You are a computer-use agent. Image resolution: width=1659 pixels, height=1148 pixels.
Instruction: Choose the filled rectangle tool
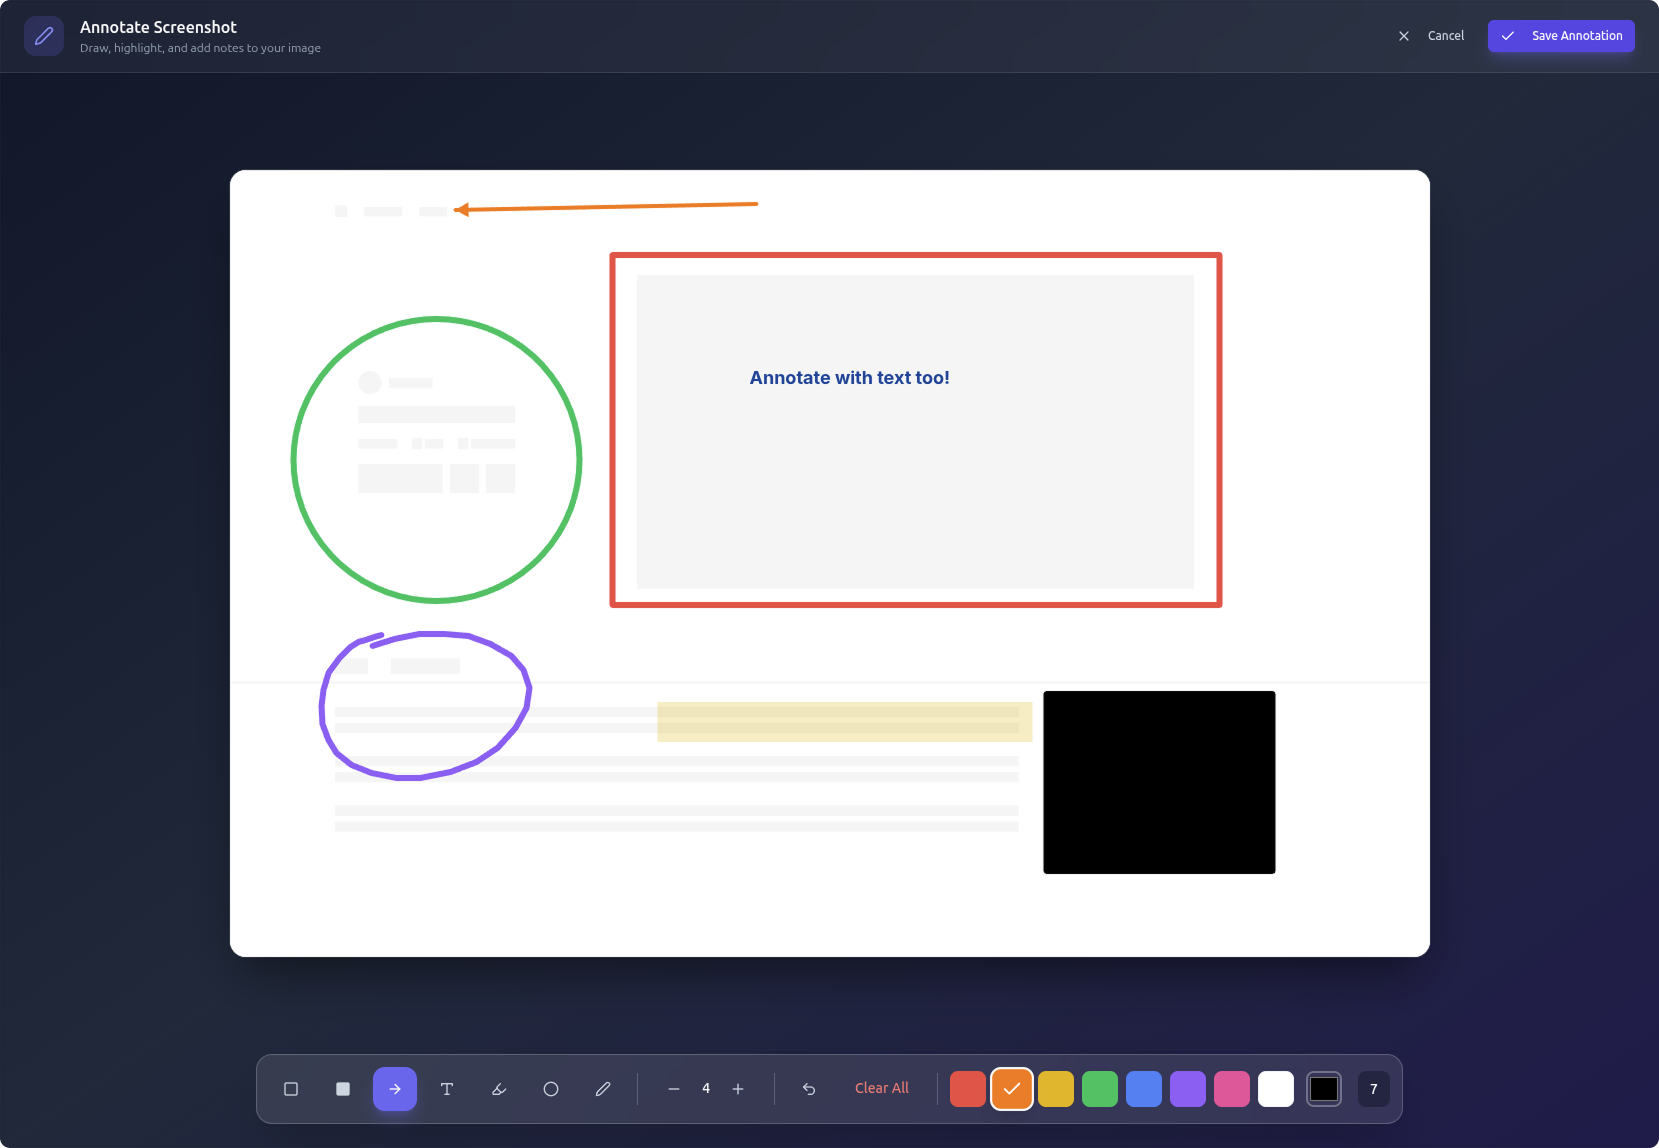343,1089
